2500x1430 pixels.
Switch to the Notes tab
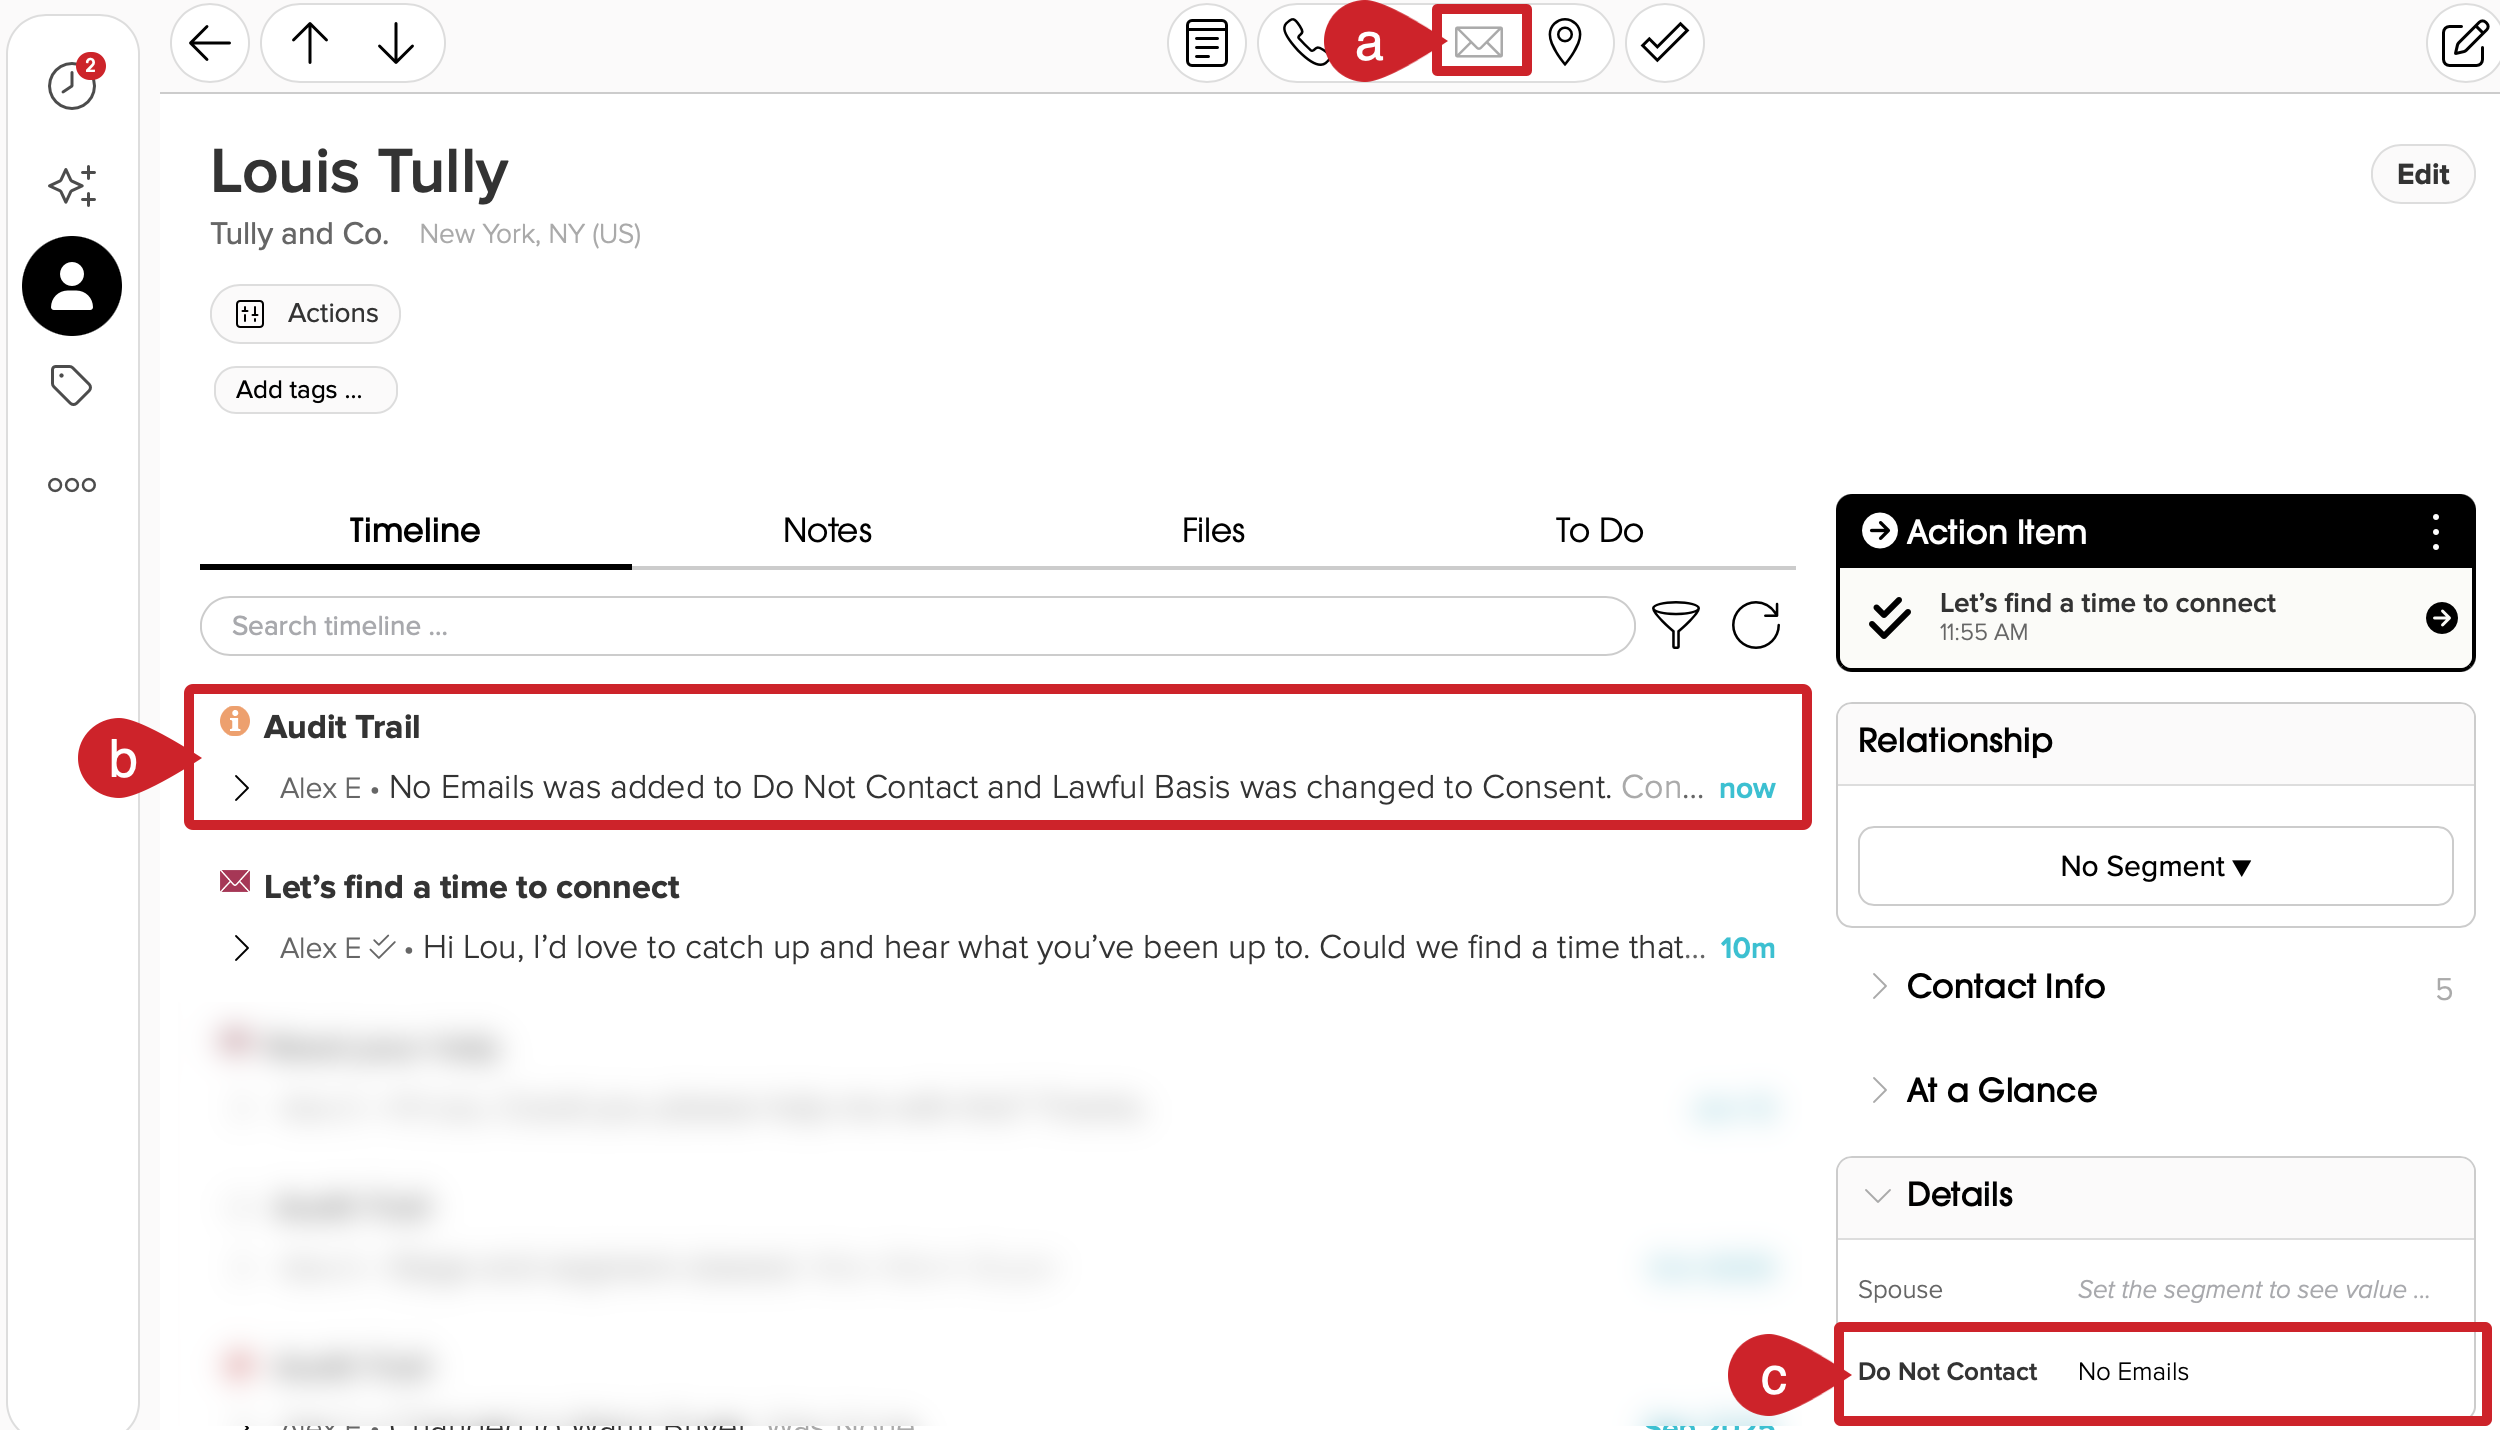[826, 530]
